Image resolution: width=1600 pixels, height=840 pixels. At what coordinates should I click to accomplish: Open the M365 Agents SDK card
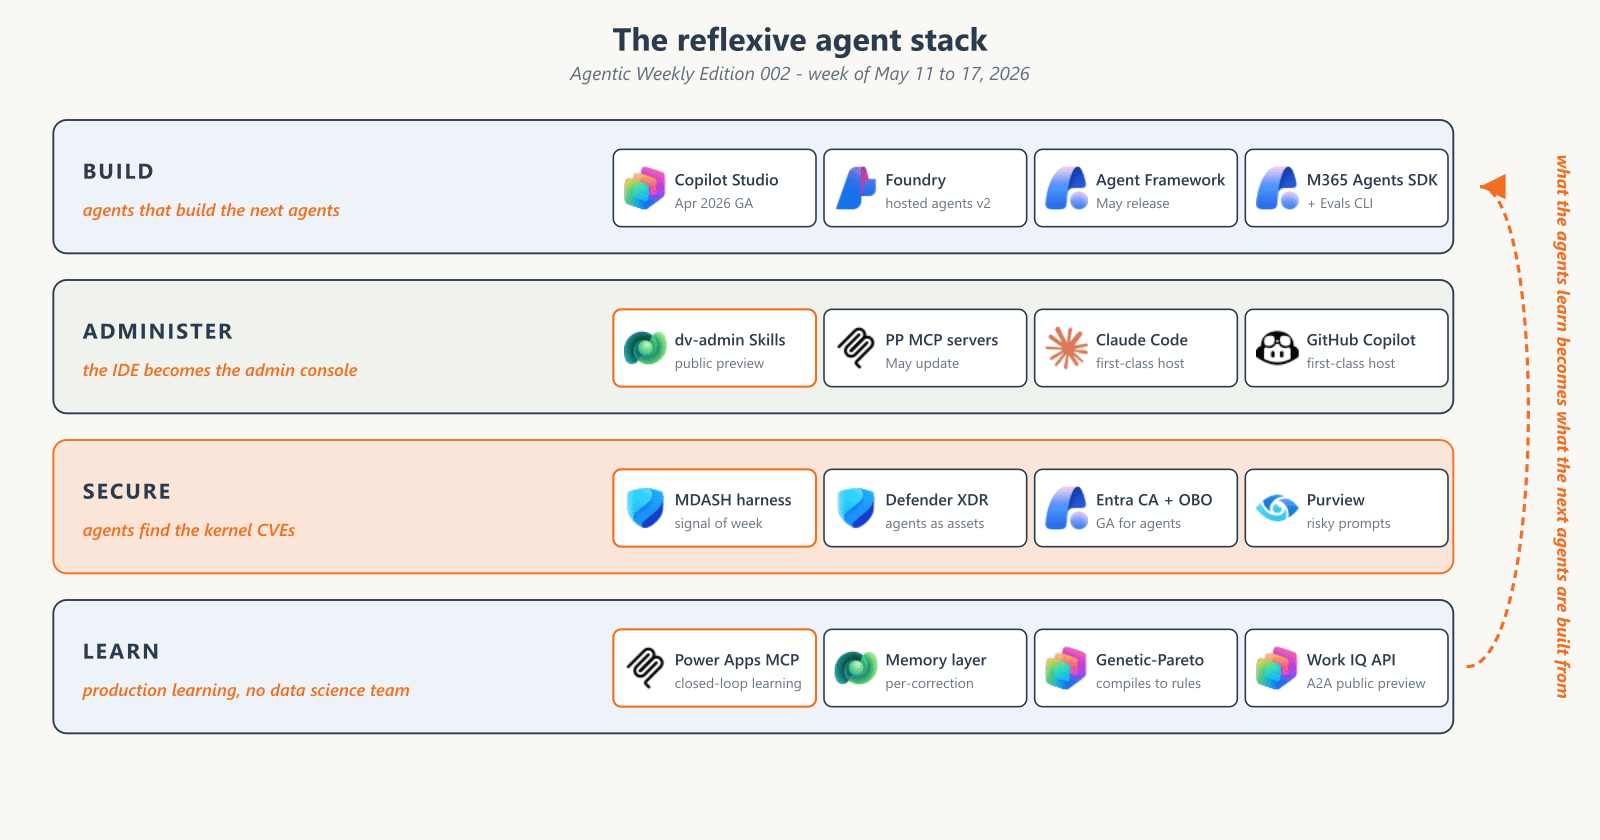1347,188
